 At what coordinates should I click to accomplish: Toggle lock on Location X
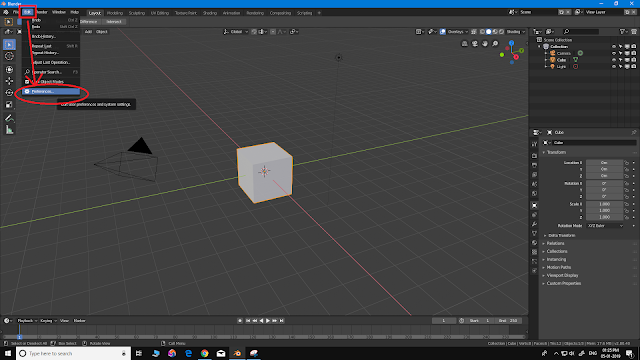tap(627, 162)
